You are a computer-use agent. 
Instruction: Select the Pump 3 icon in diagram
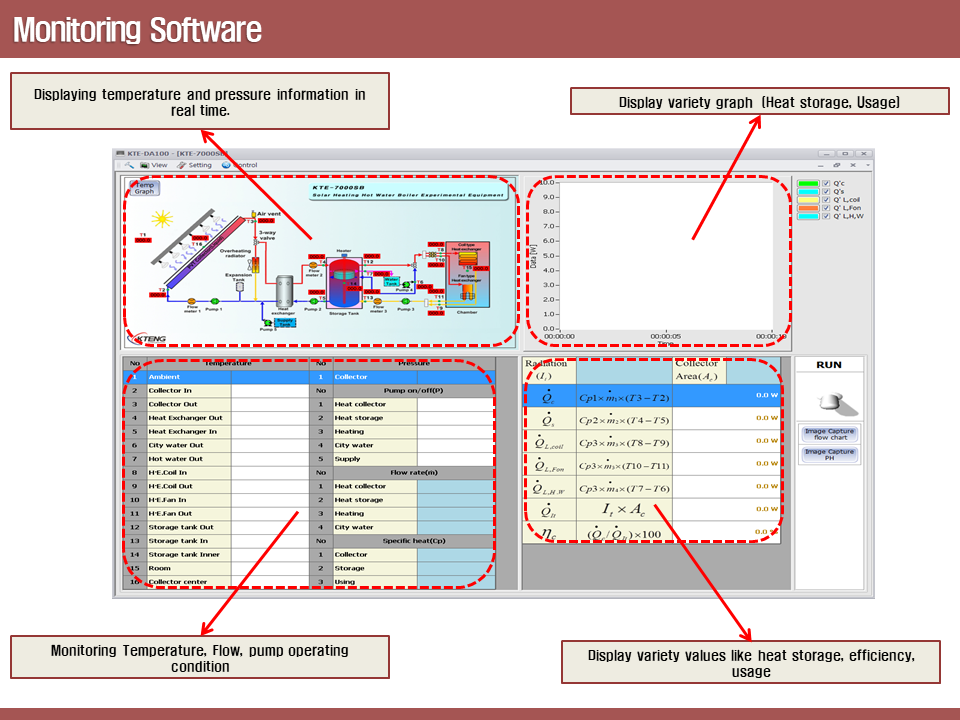[406, 299]
